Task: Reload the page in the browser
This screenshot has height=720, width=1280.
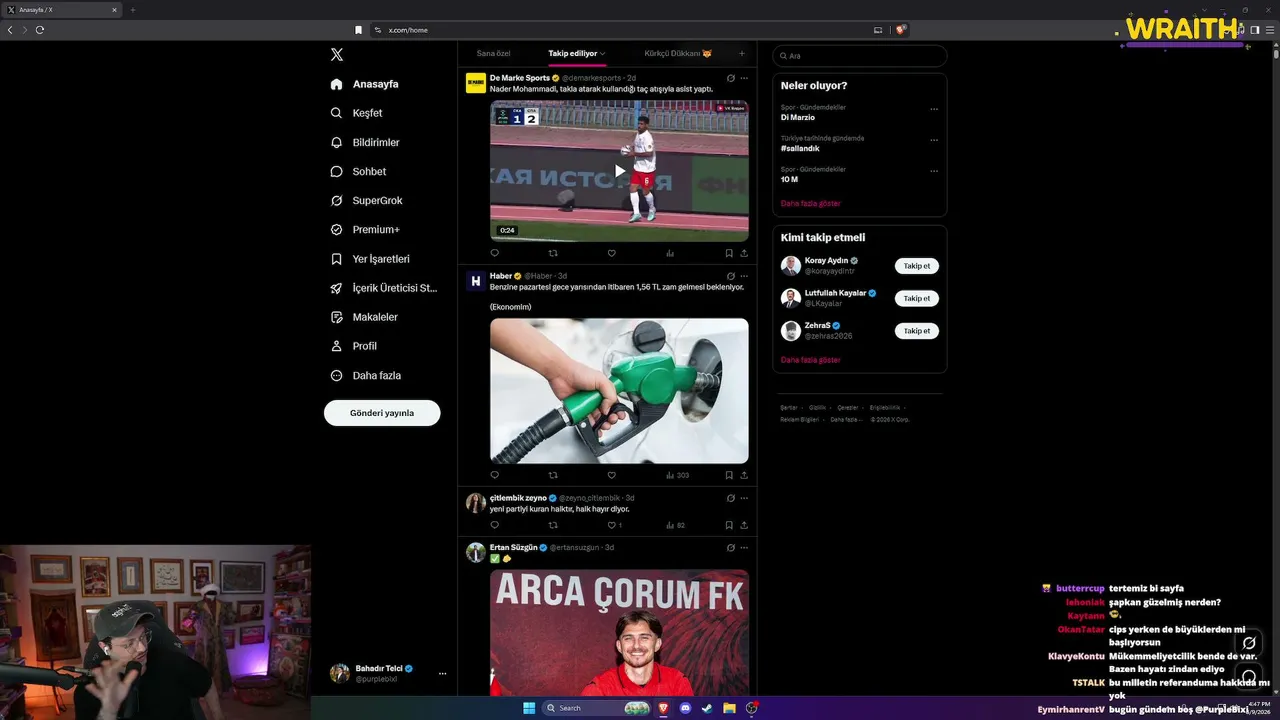Action: (40, 30)
